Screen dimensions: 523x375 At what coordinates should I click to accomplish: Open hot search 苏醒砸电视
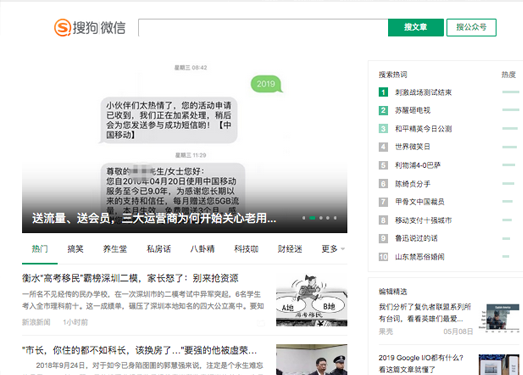point(413,110)
